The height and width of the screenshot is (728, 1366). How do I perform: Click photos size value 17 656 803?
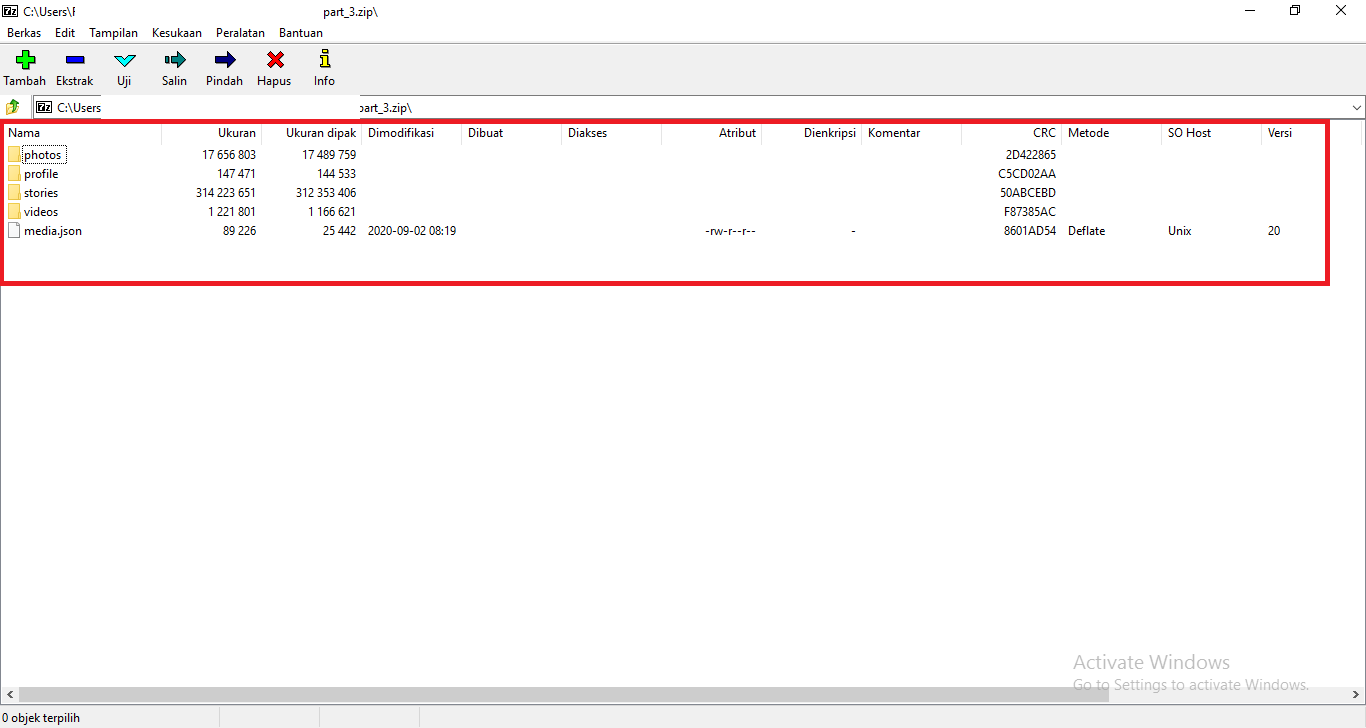pyautogui.click(x=229, y=155)
